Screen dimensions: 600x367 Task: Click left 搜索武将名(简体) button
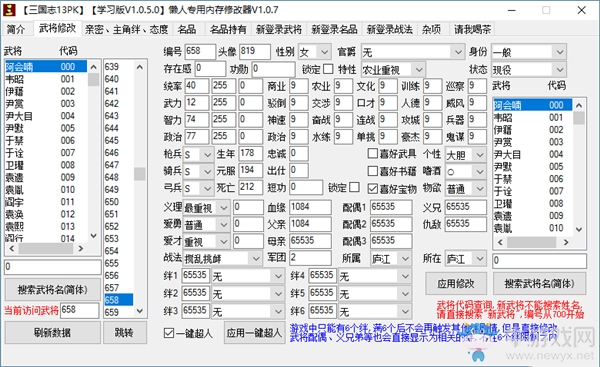(x=53, y=290)
